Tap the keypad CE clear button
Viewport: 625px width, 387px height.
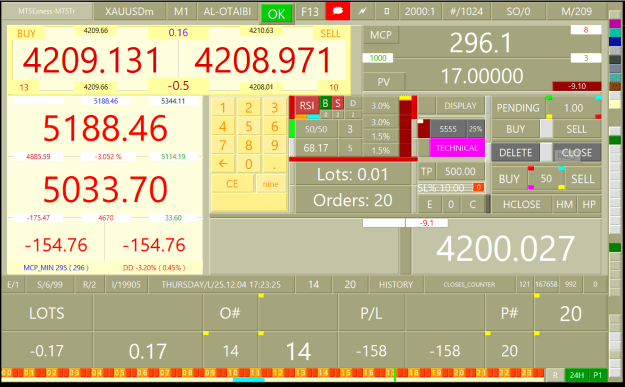pos(232,184)
